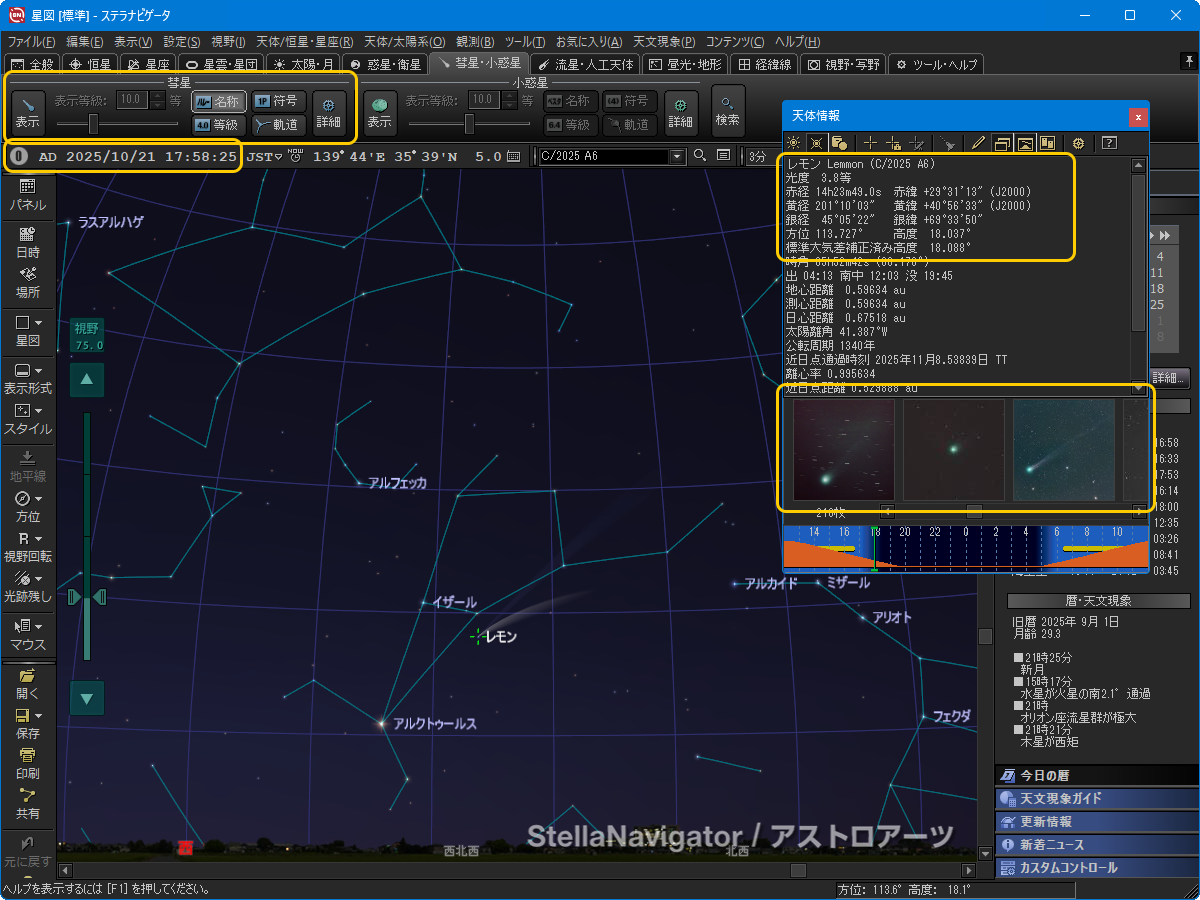Open the 天文現象(P) menu
Screen dimensions: 1200x900
coord(664,42)
